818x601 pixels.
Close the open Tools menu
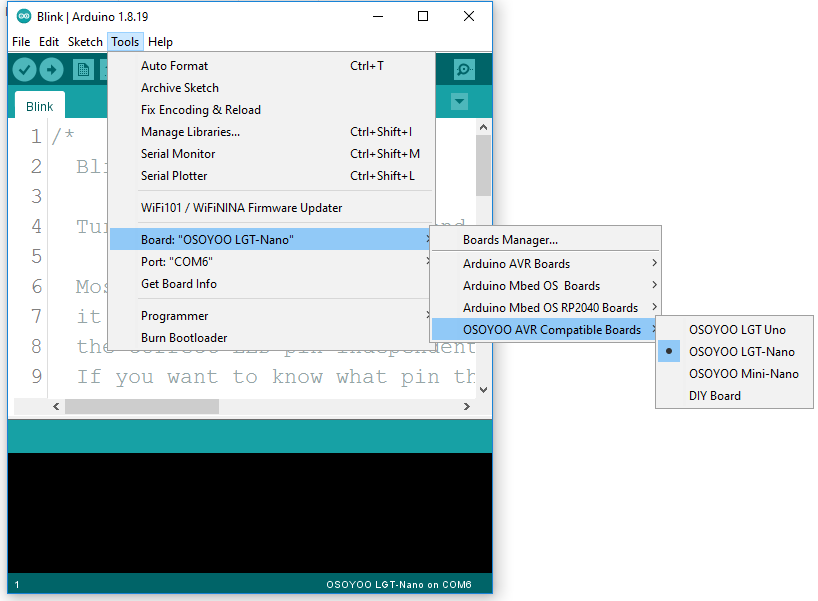(125, 42)
